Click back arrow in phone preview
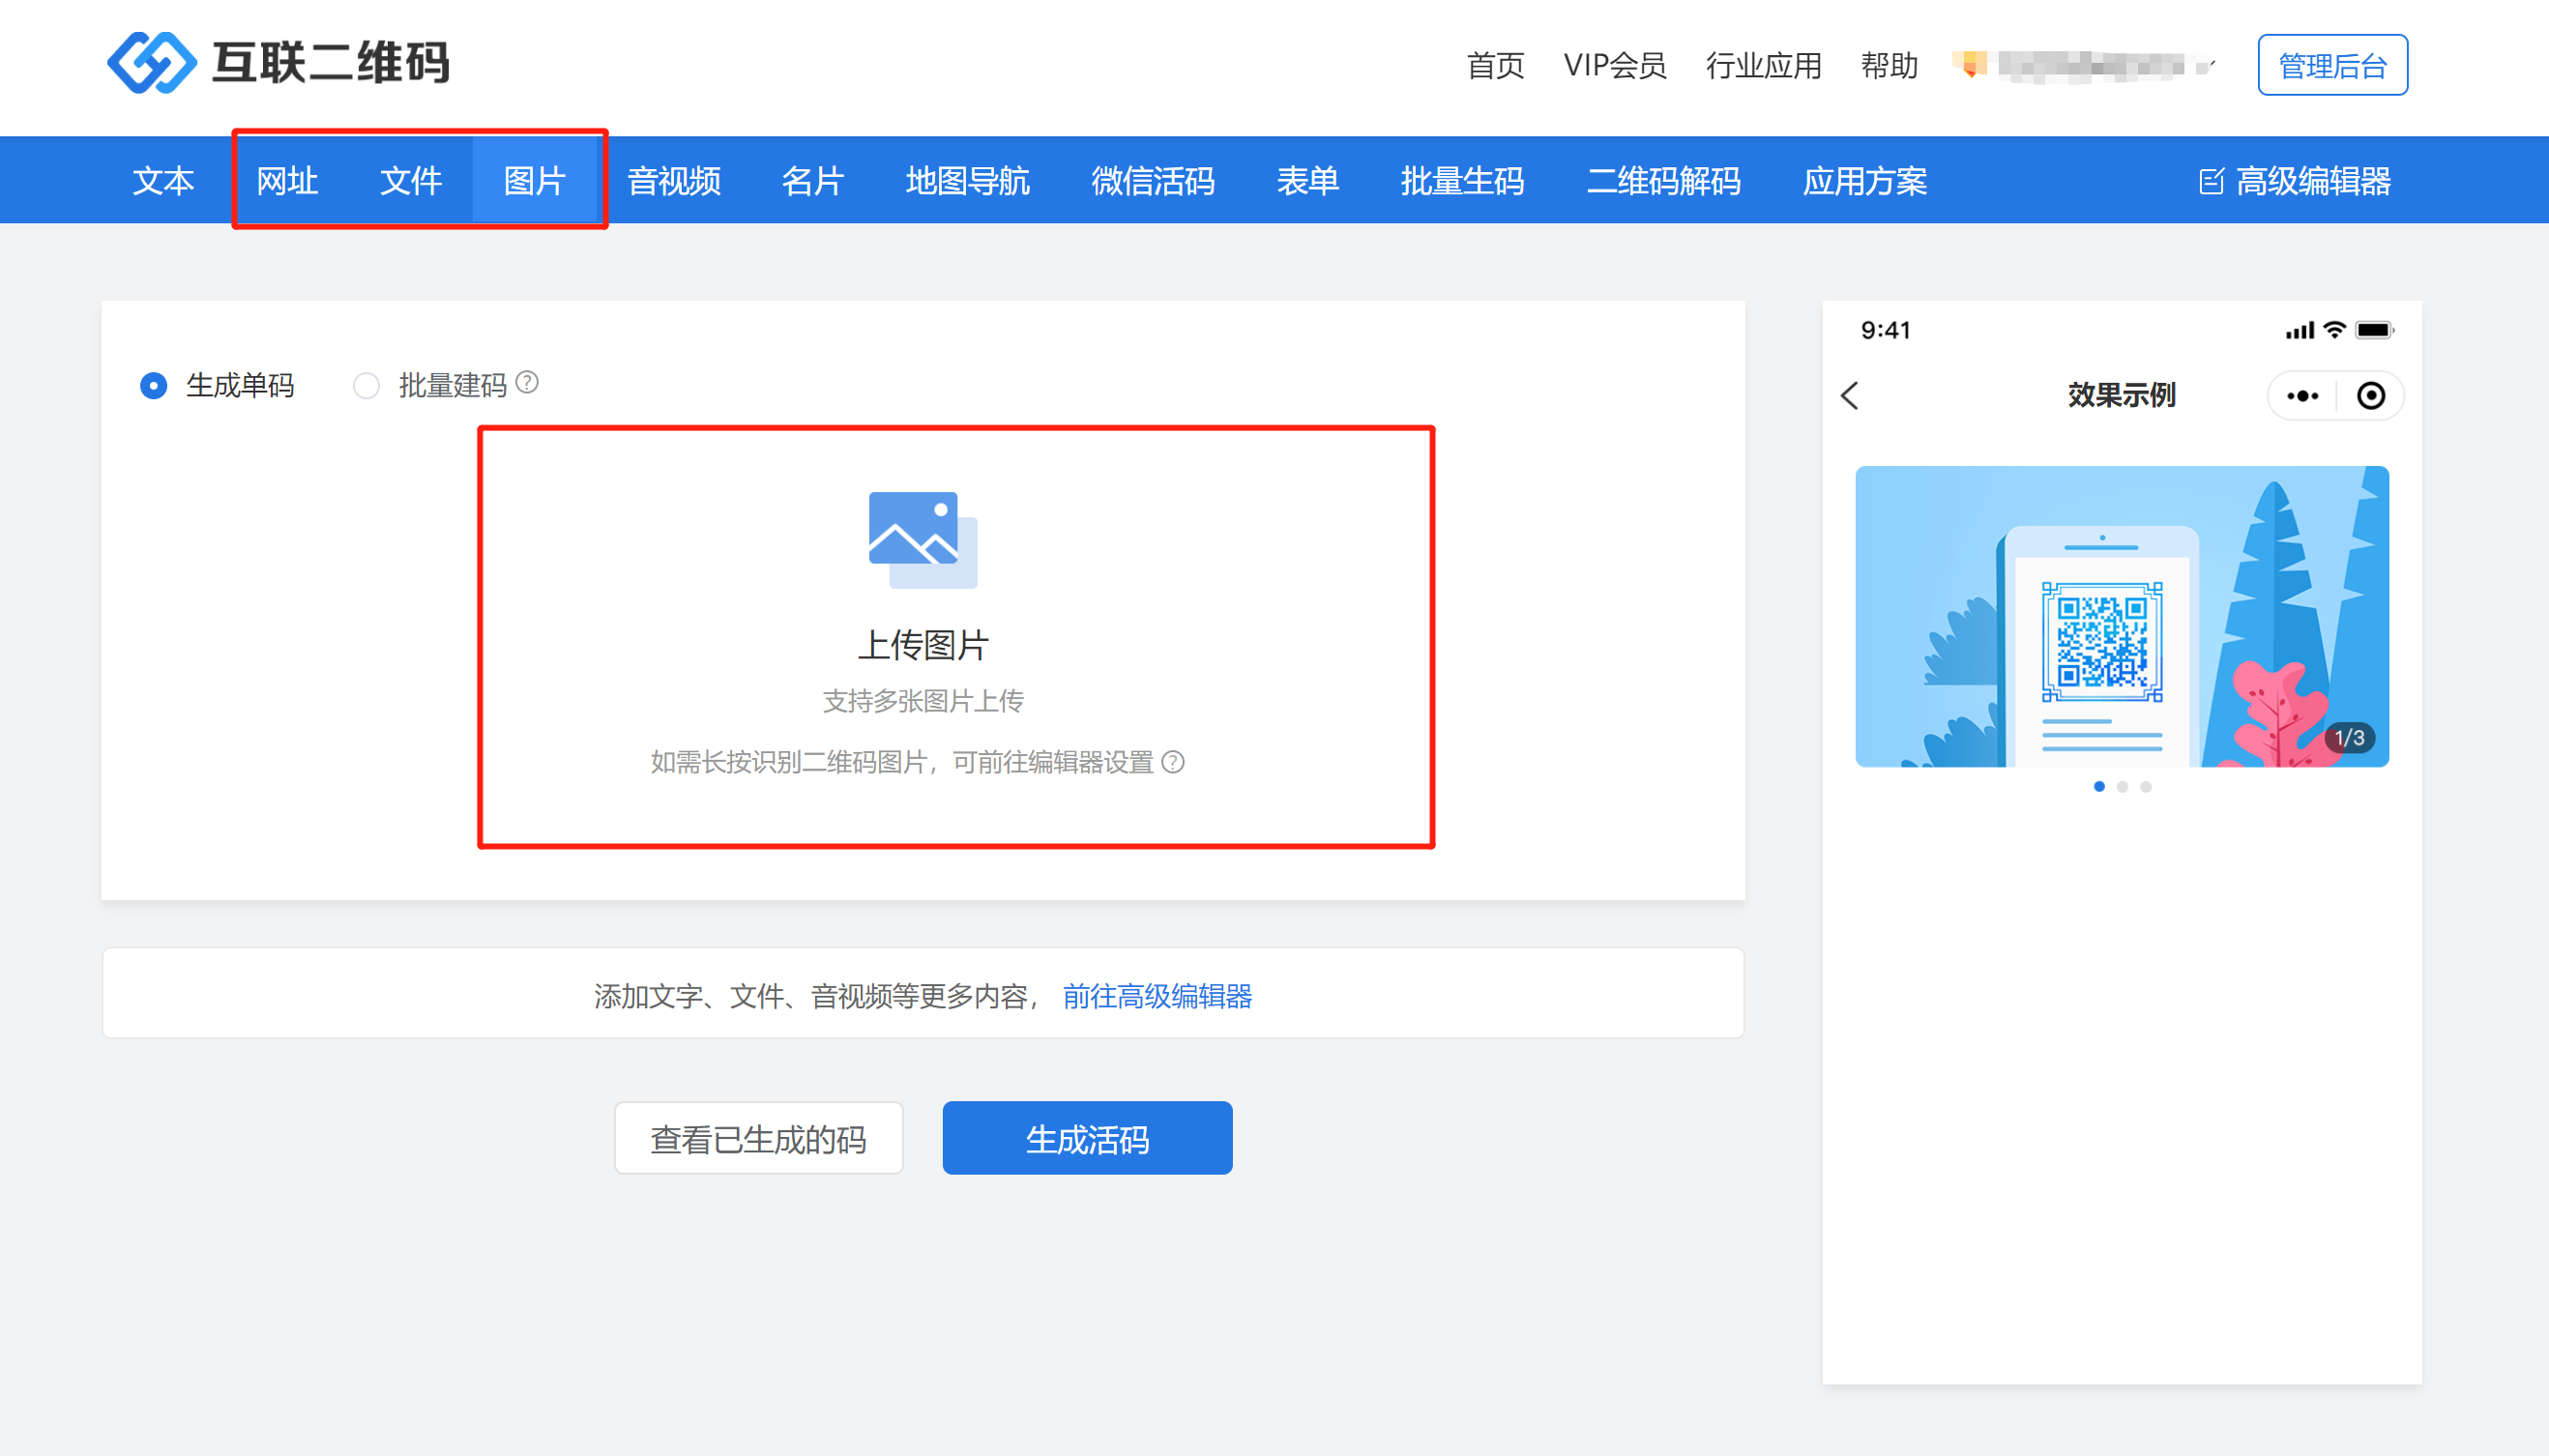The height and width of the screenshot is (1456, 2549). click(x=1850, y=395)
